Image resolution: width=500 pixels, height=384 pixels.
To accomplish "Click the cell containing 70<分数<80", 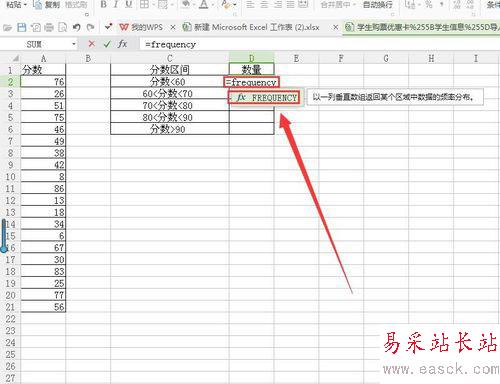I will click(170, 106).
